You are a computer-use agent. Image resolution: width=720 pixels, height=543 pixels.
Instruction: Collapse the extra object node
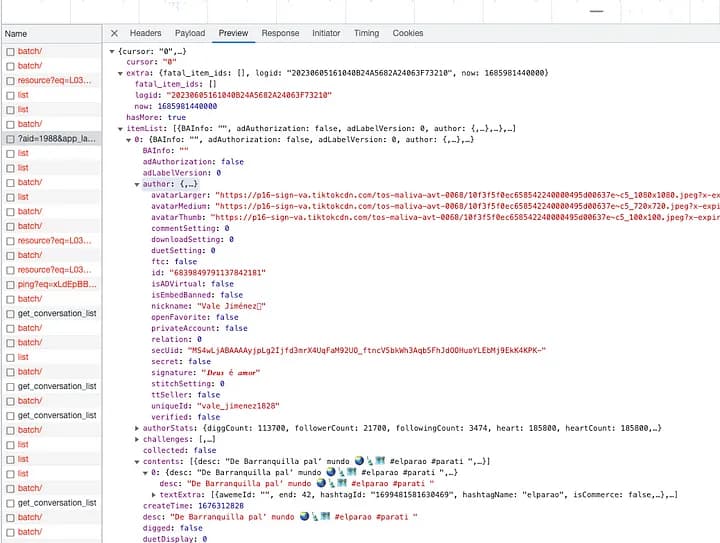point(120,73)
